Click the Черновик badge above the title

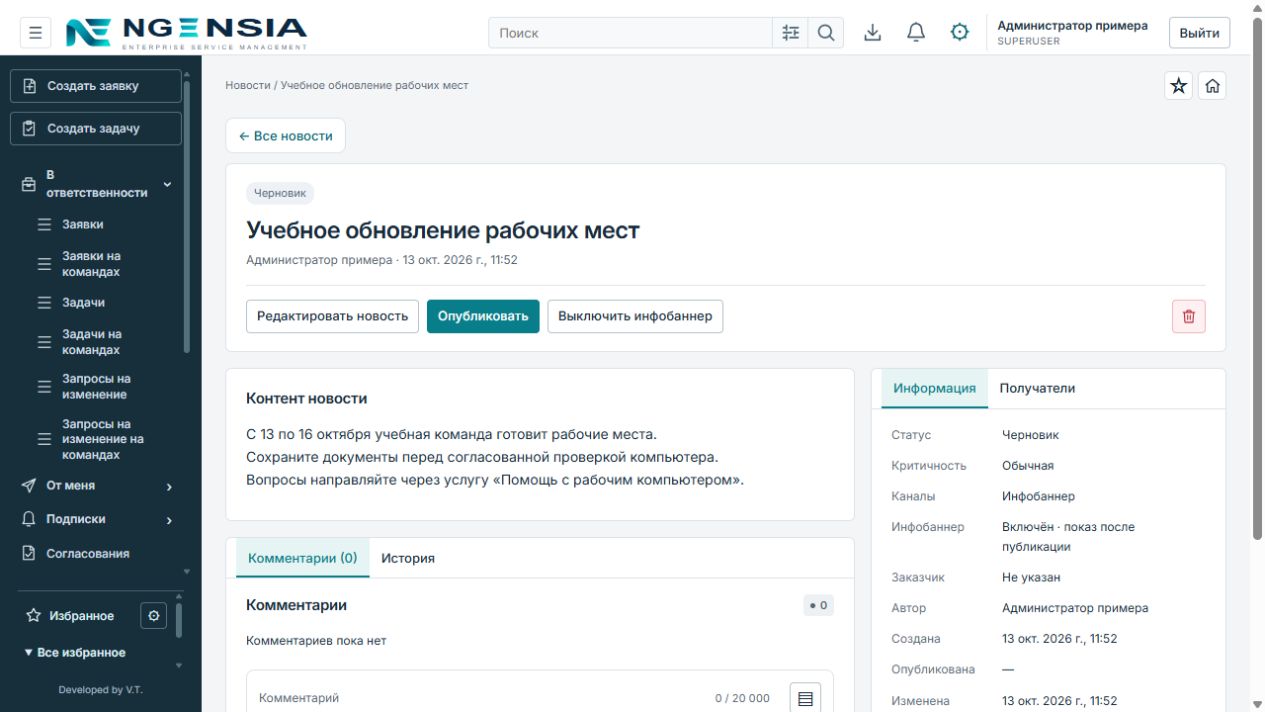pyautogui.click(x=280, y=194)
